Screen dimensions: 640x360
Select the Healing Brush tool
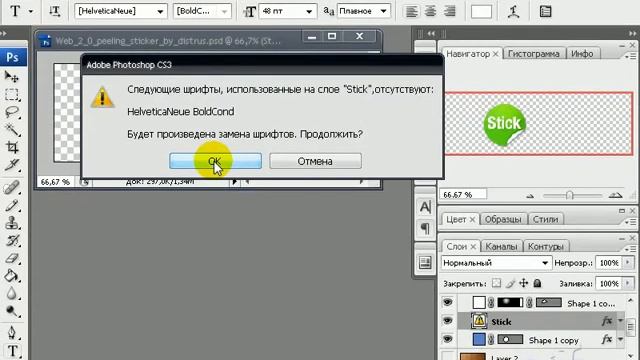[12, 187]
